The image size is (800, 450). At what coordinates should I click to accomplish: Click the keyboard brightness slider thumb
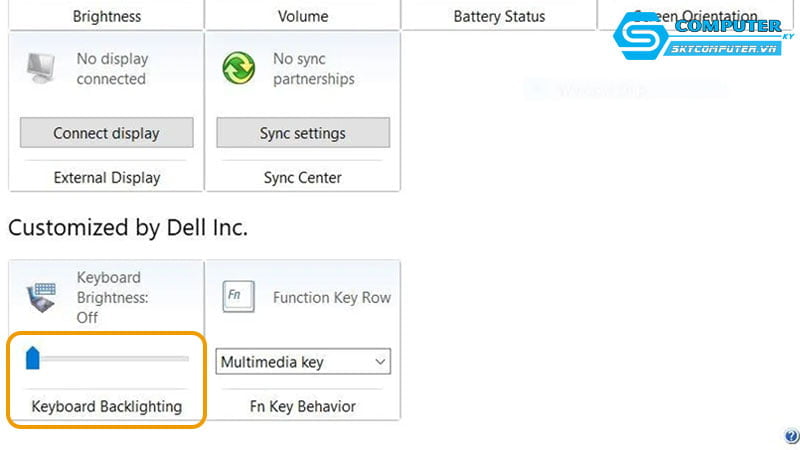point(32,357)
